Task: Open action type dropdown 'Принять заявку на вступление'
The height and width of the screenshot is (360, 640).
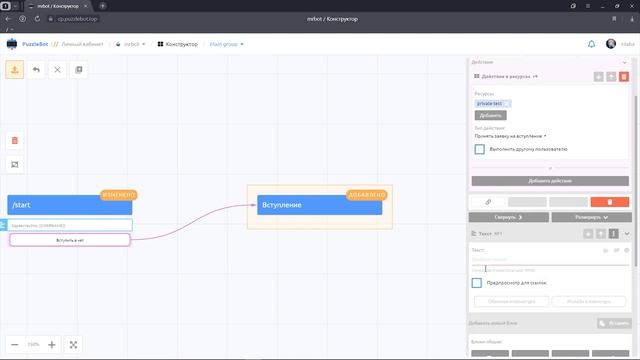Action: 510,136
